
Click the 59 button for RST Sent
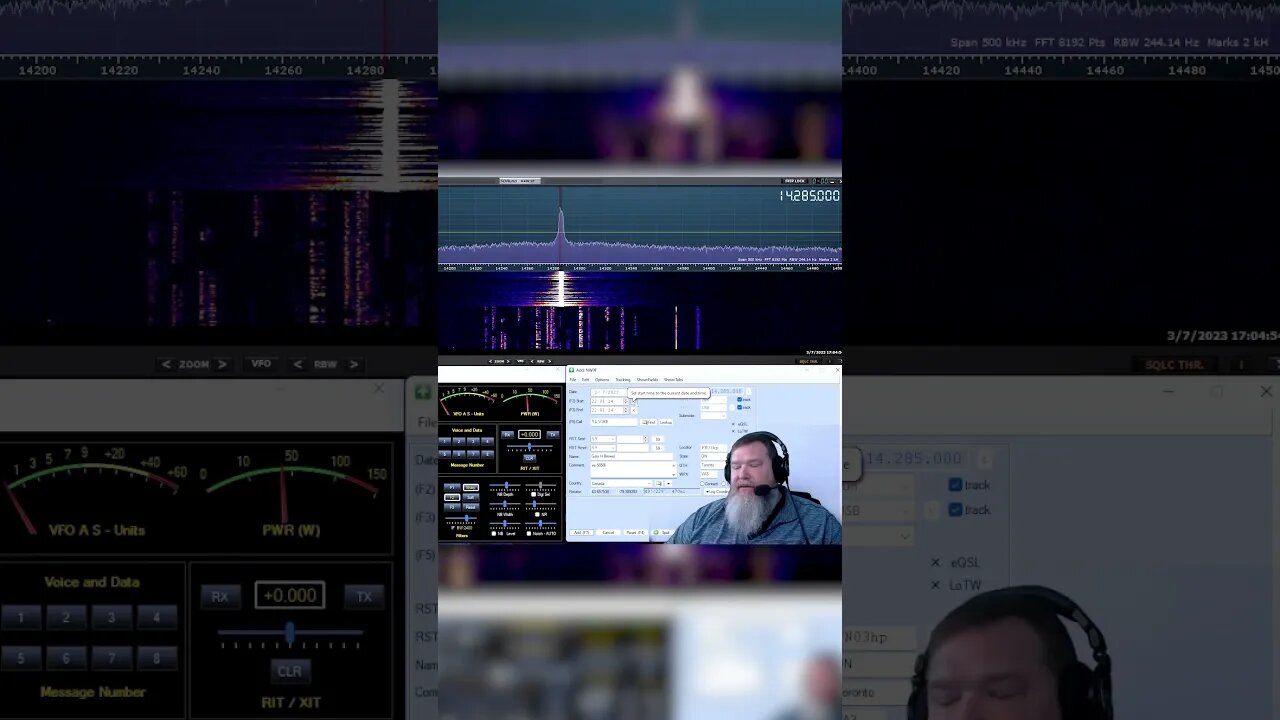pos(658,439)
